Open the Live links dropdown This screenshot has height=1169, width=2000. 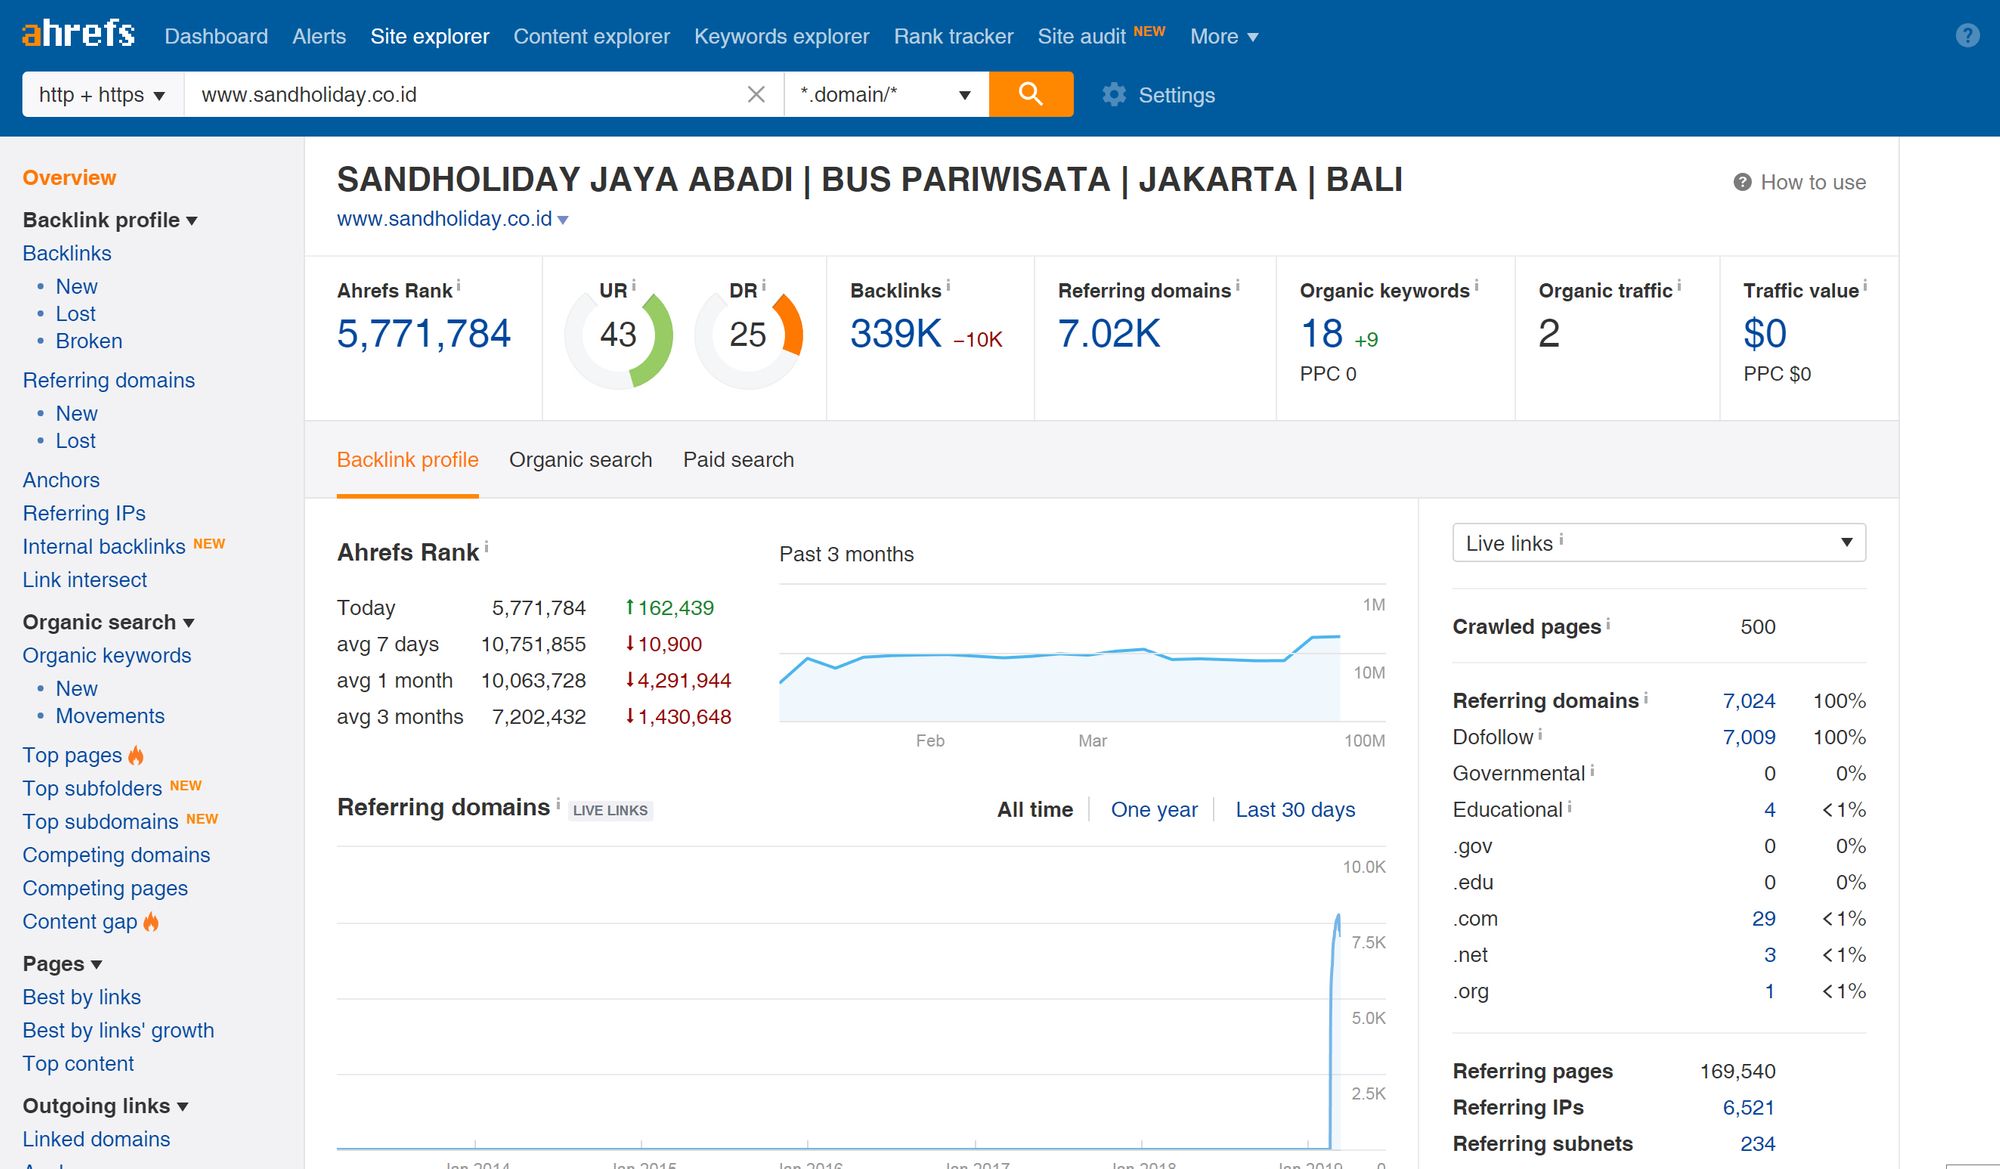1659,543
